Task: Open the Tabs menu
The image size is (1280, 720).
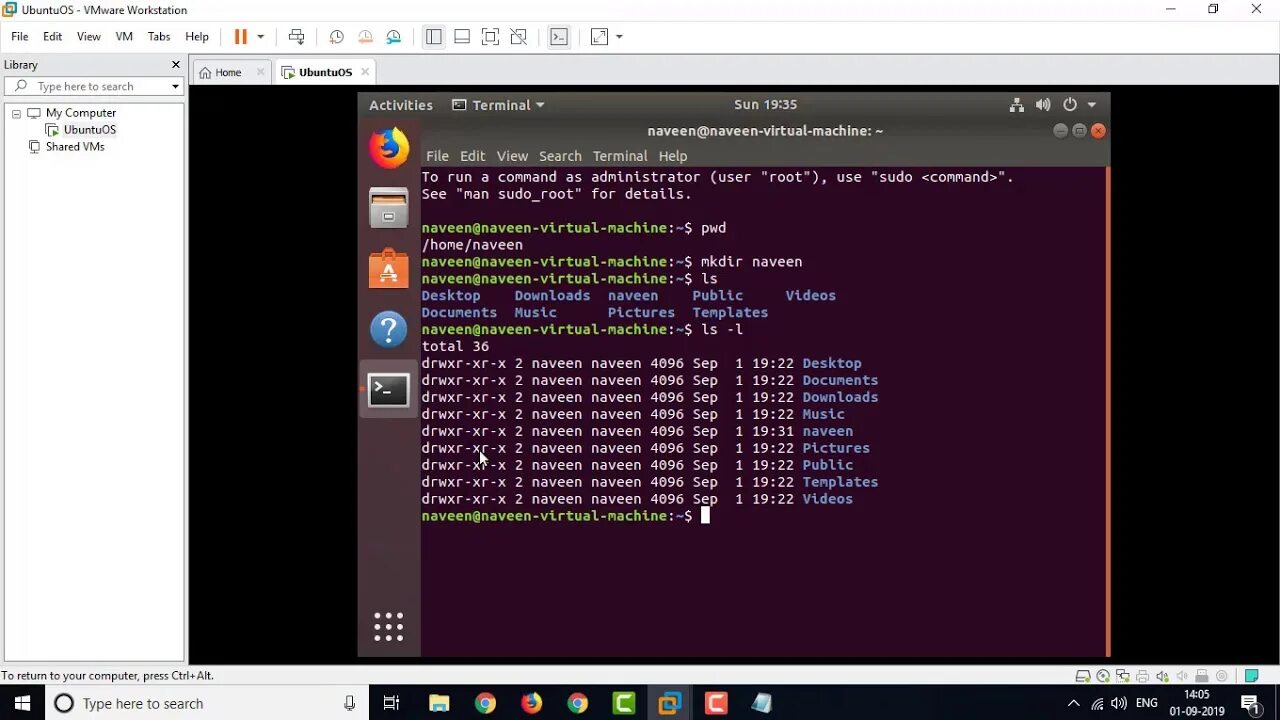Action: pos(159,37)
